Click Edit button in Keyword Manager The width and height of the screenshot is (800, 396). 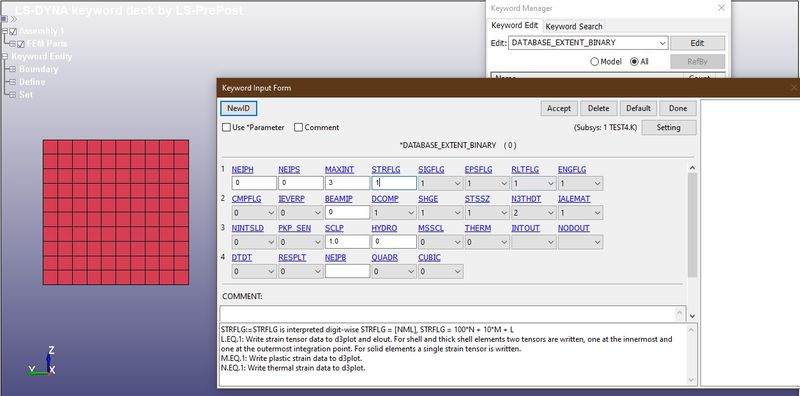[697, 43]
